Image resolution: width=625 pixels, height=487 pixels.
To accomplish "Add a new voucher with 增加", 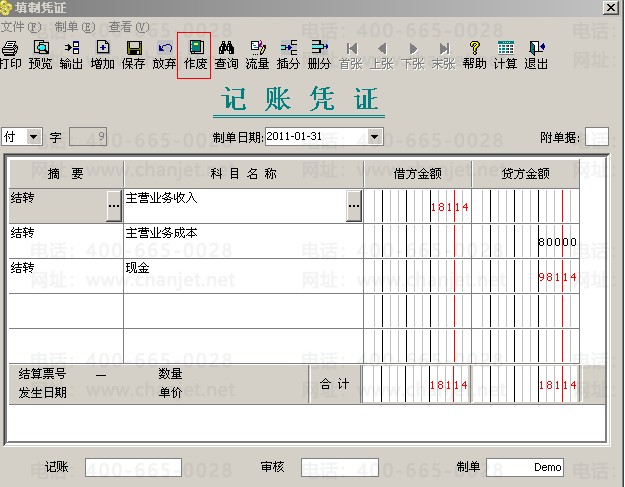I will [102, 55].
